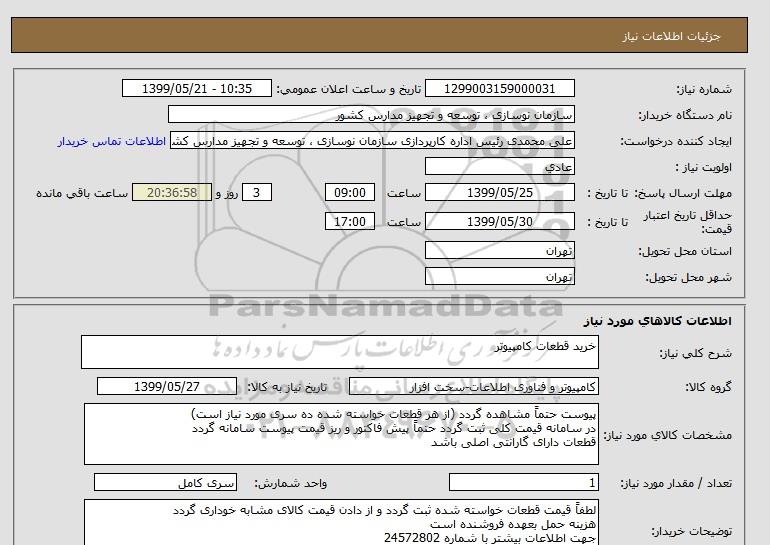The height and width of the screenshot is (545, 770).
Task: Click the label اولویت نیاز
Action: point(704,167)
